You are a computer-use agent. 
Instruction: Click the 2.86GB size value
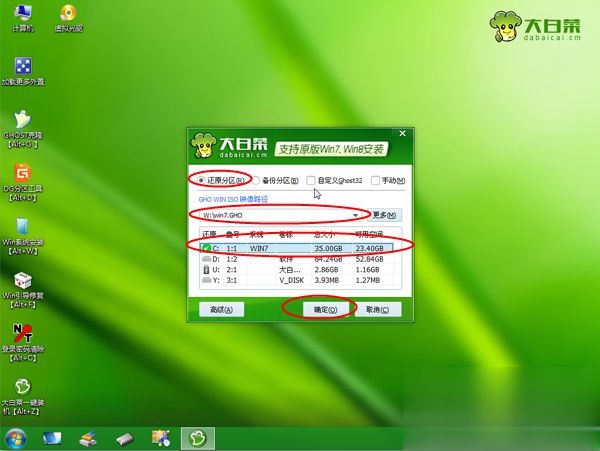coord(326,270)
